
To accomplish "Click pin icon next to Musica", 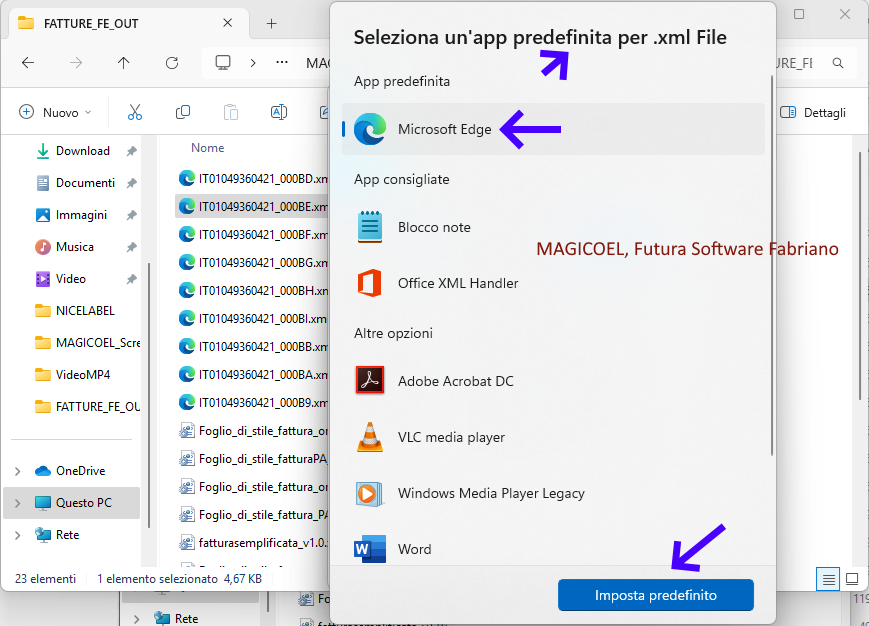I will tap(131, 247).
